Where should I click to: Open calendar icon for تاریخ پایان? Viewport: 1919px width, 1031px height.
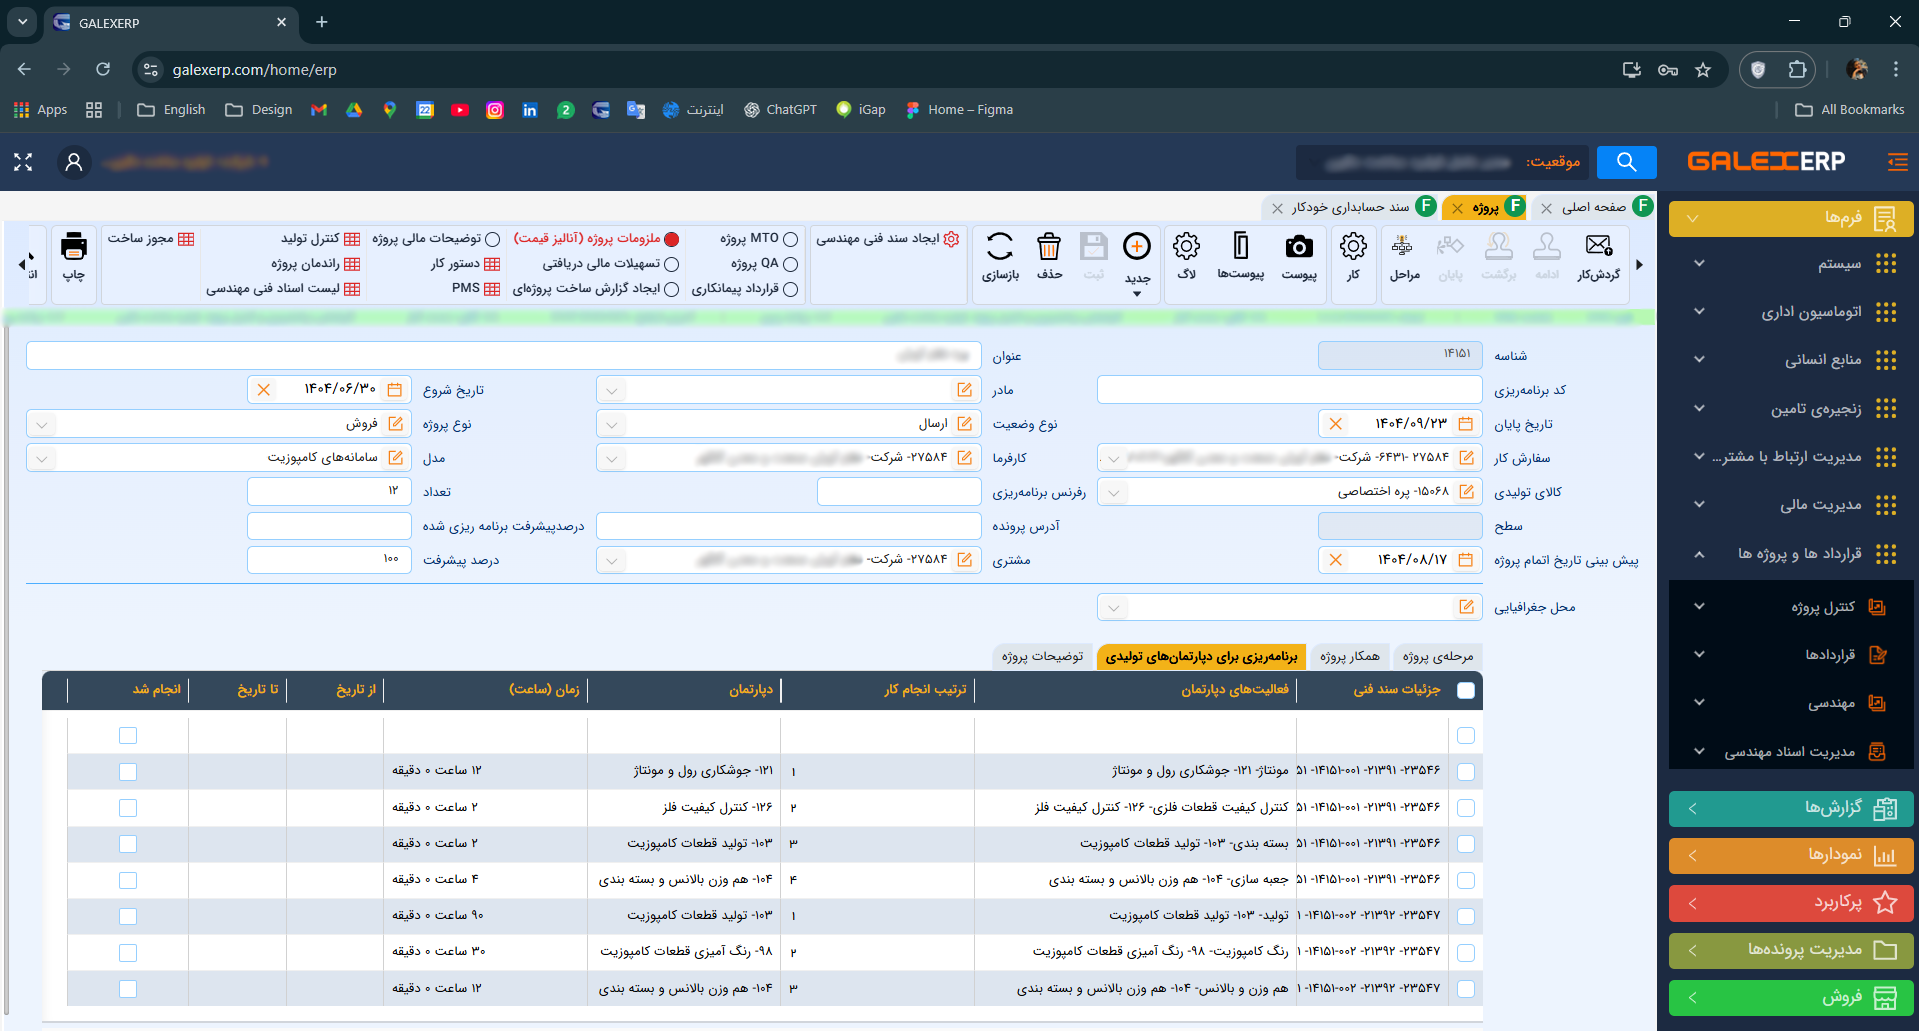click(x=1466, y=424)
